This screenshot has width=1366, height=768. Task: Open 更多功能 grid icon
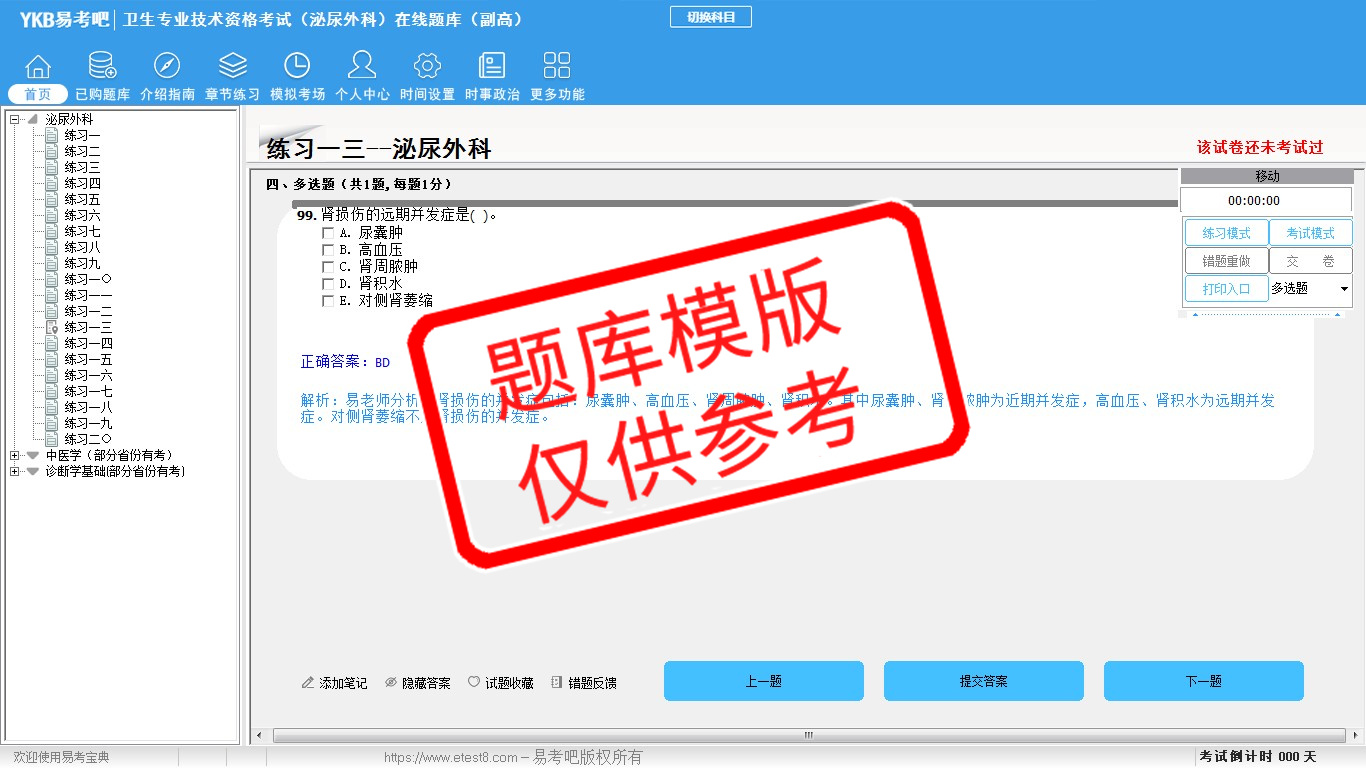click(x=557, y=67)
